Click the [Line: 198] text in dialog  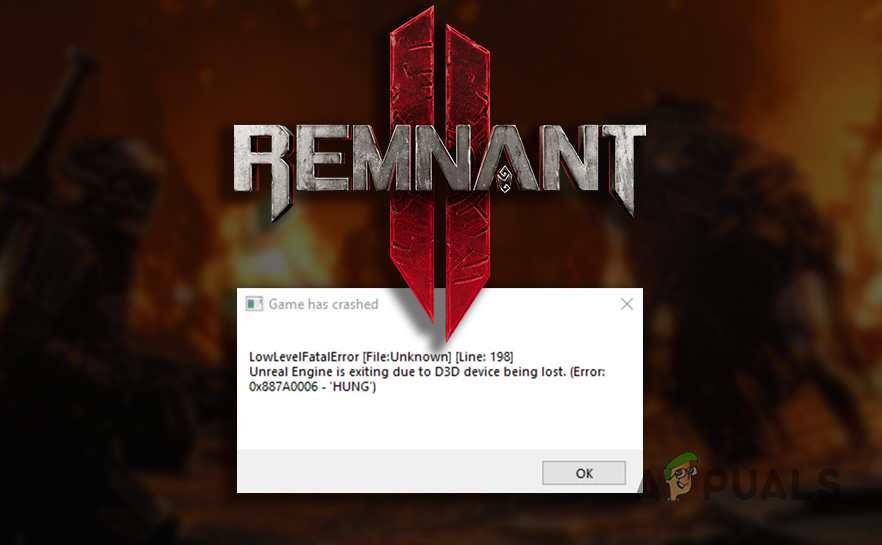(484, 357)
